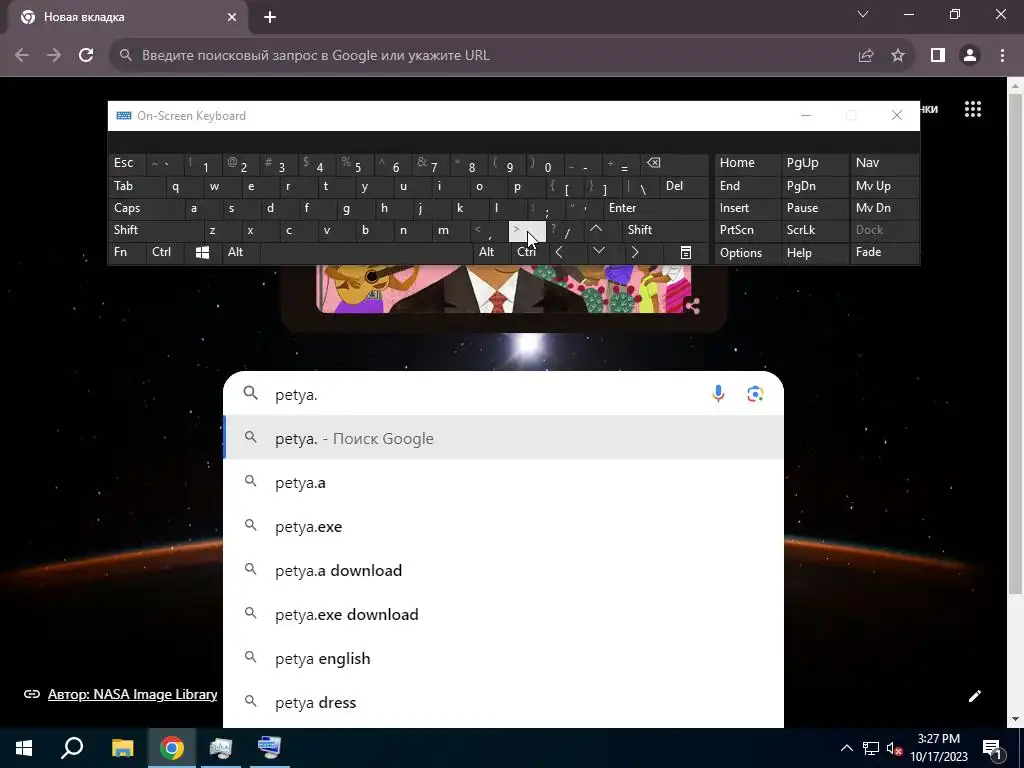Go back using Chrome's back arrow
1024x768 pixels.
click(22, 56)
